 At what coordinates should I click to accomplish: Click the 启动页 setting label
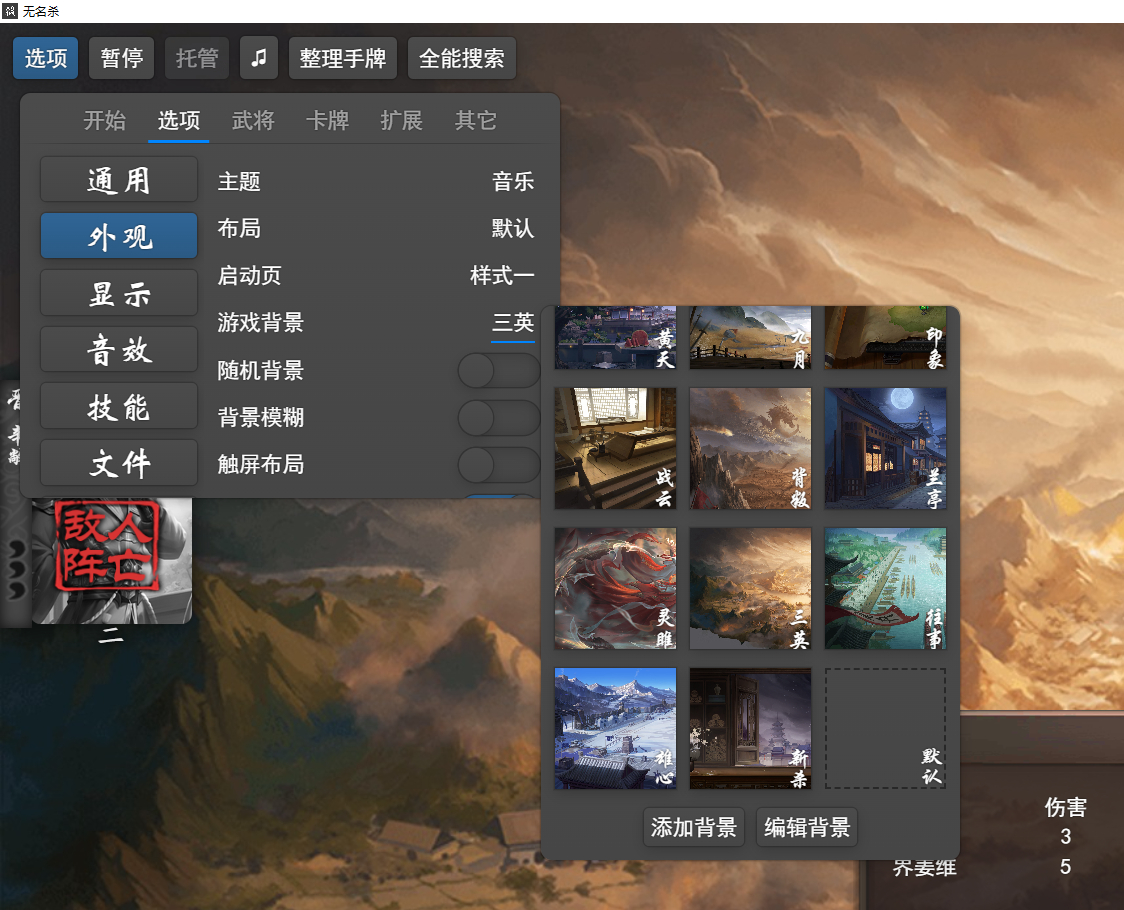(x=249, y=275)
